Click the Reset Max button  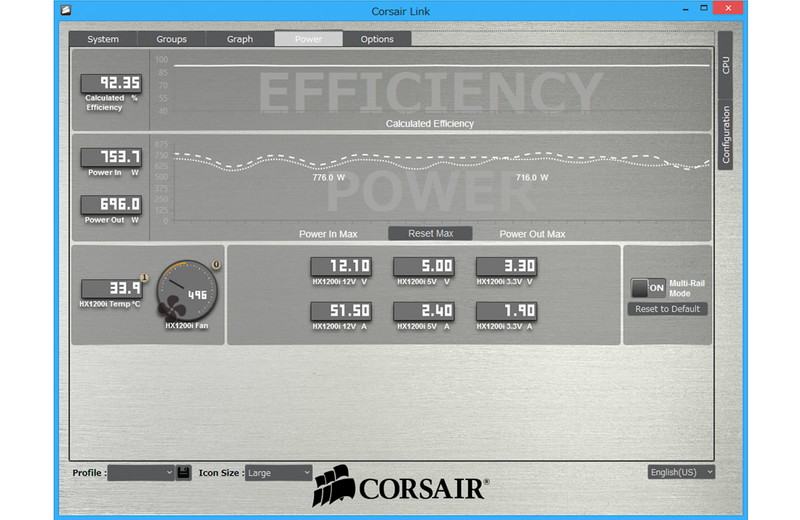[430, 233]
